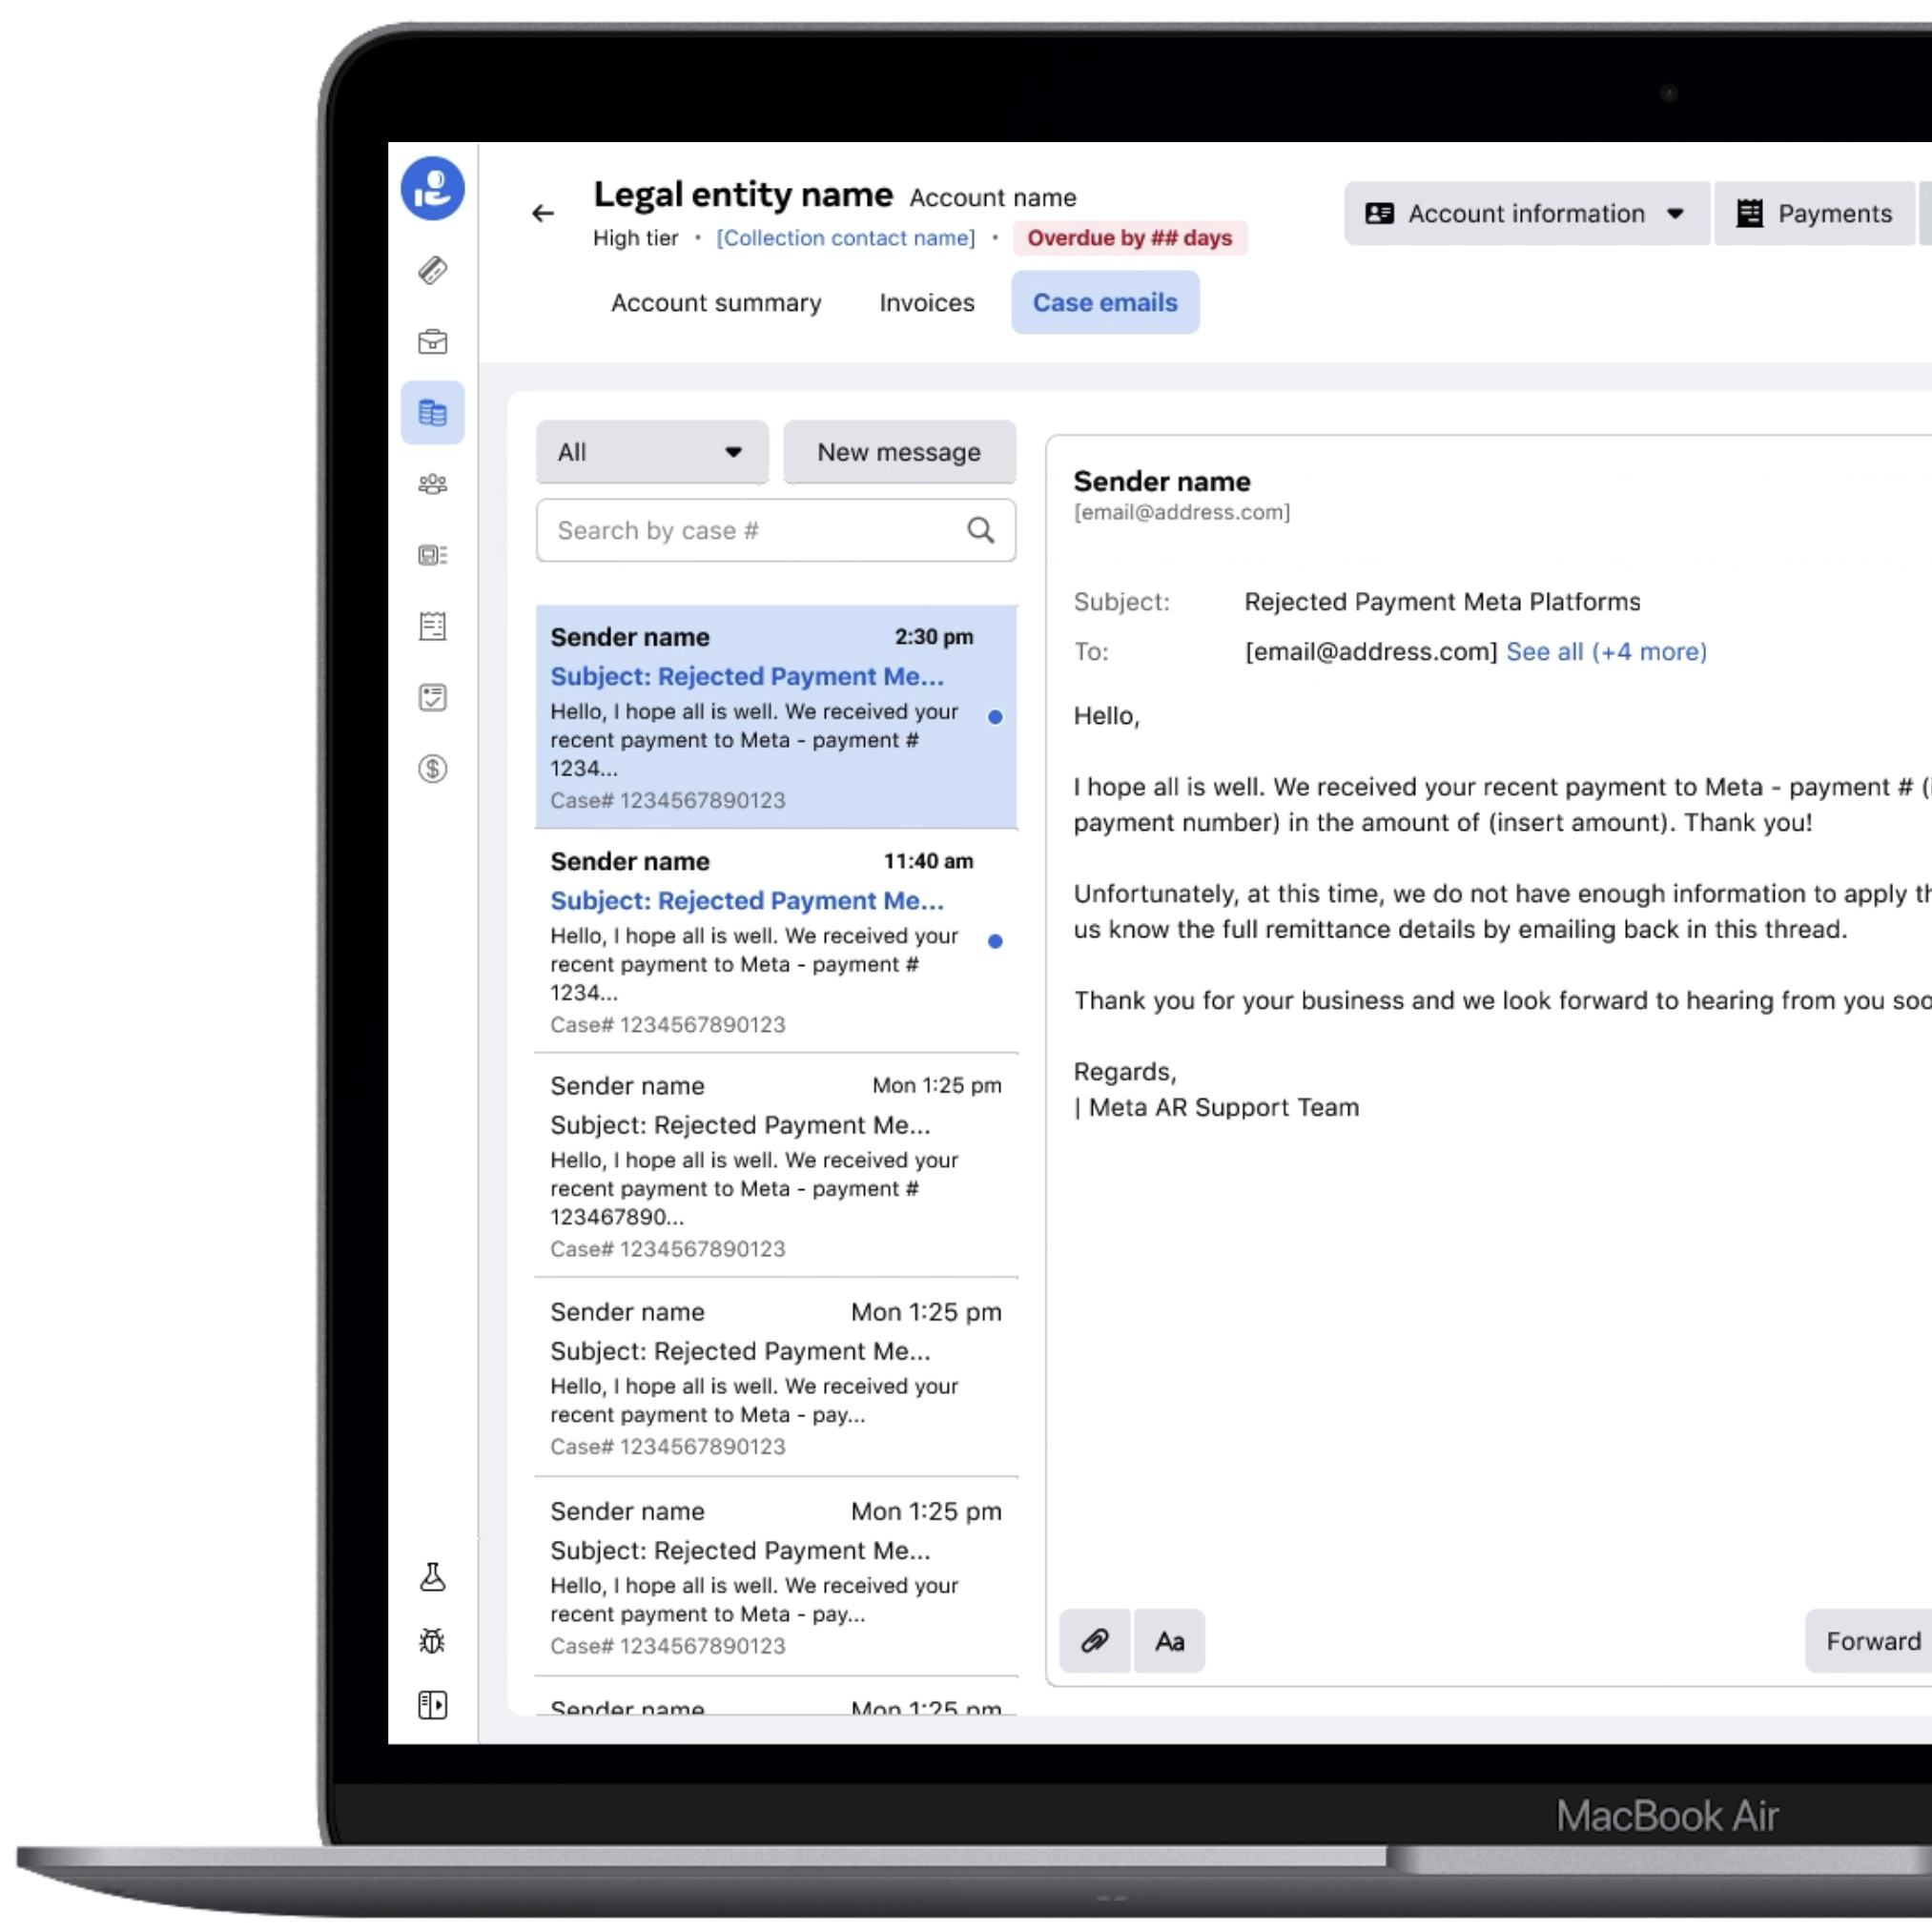Screen dimensions: 1932x1932
Task: Click the New message button
Action: [899, 452]
